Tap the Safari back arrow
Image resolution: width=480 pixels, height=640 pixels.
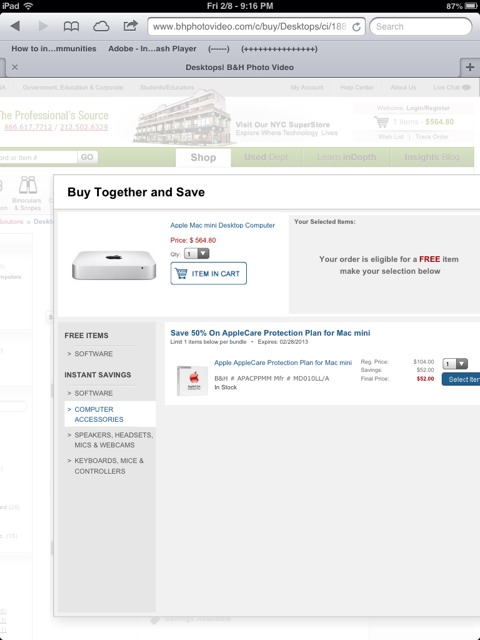coord(16,27)
